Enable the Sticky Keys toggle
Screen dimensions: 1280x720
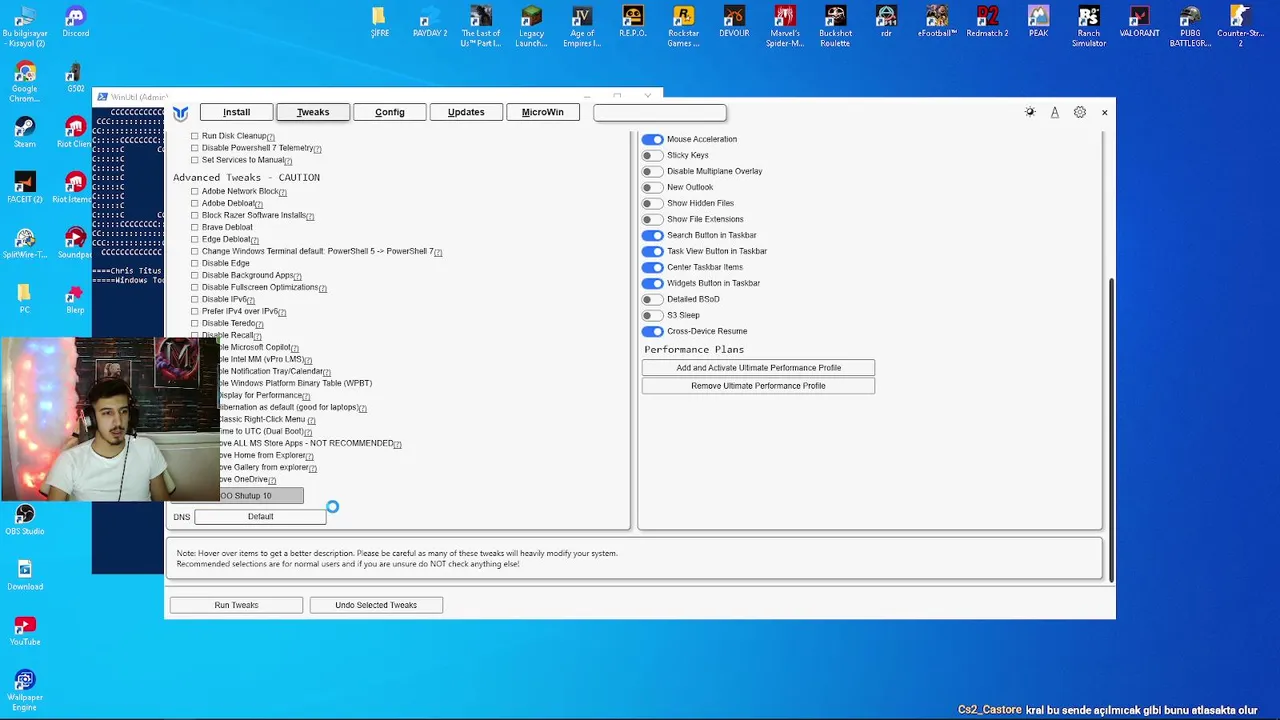point(652,155)
